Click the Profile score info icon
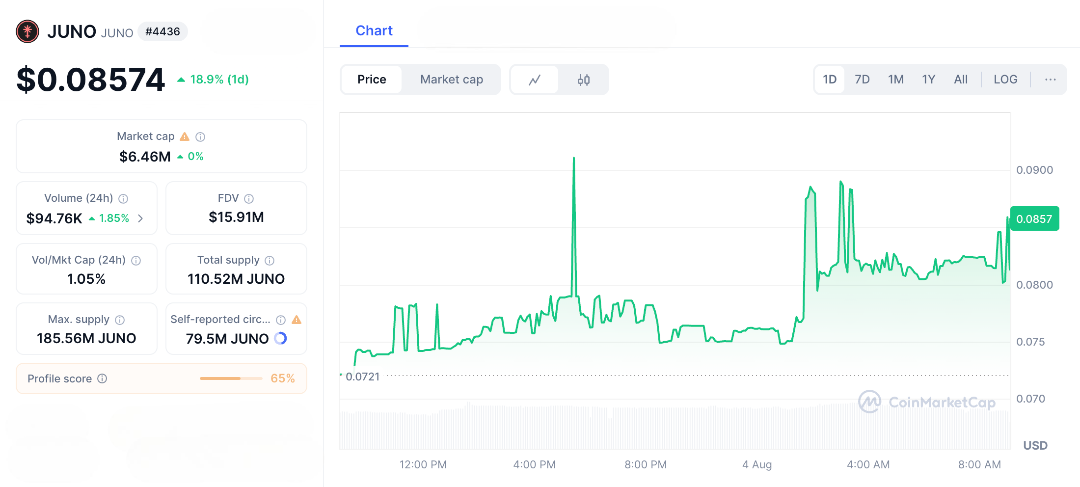 click(x=102, y=379)
